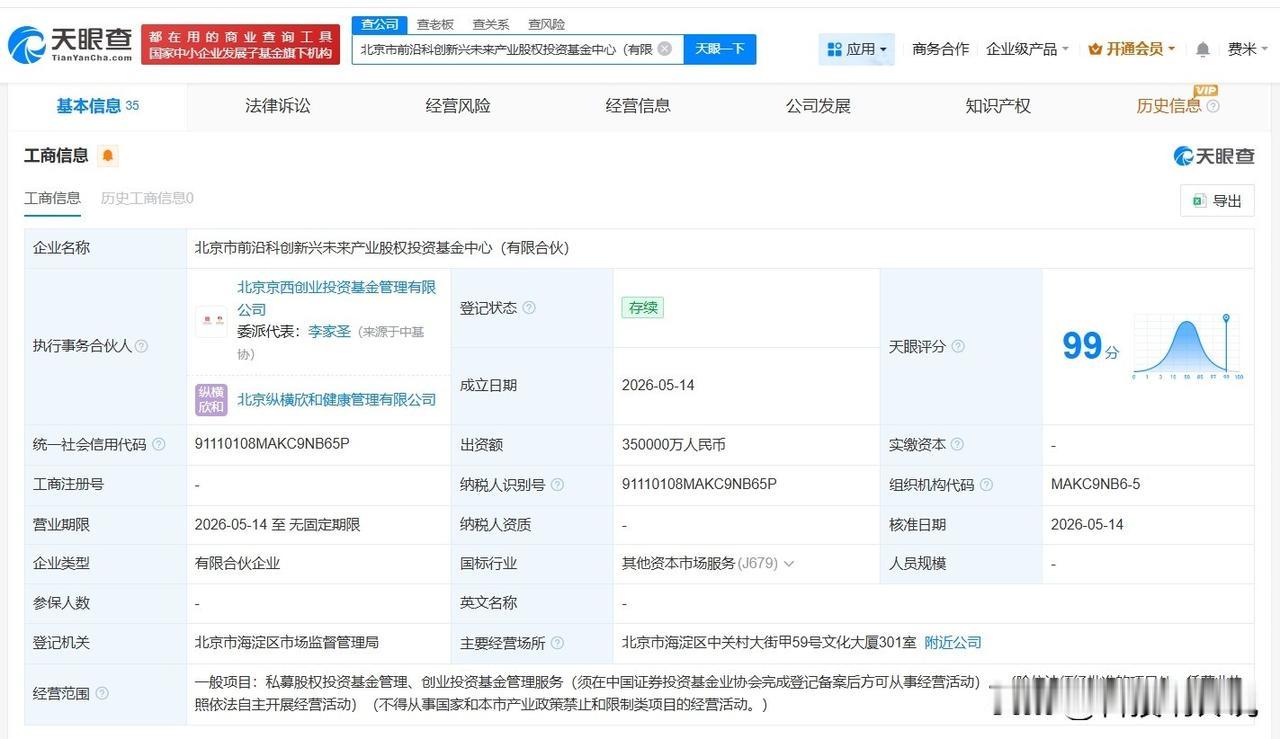Switch to the 公司发展 tab
Screen dimensions: 1280x739
pyautogui.click(x=818, y=106)
